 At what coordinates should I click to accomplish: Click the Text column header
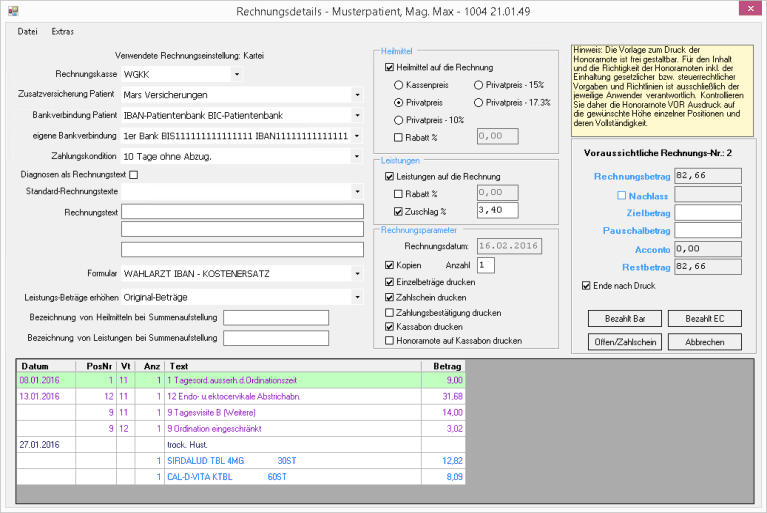pos(293,366)
